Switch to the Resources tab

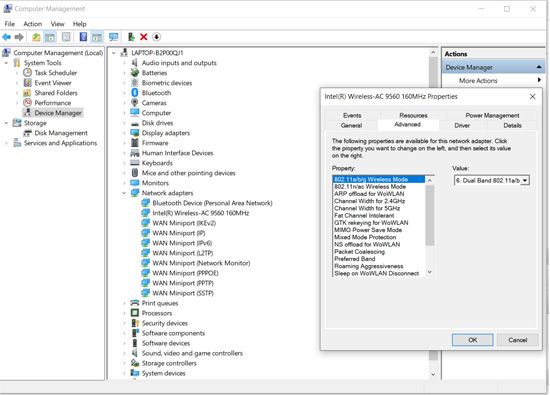coord(413,115)
